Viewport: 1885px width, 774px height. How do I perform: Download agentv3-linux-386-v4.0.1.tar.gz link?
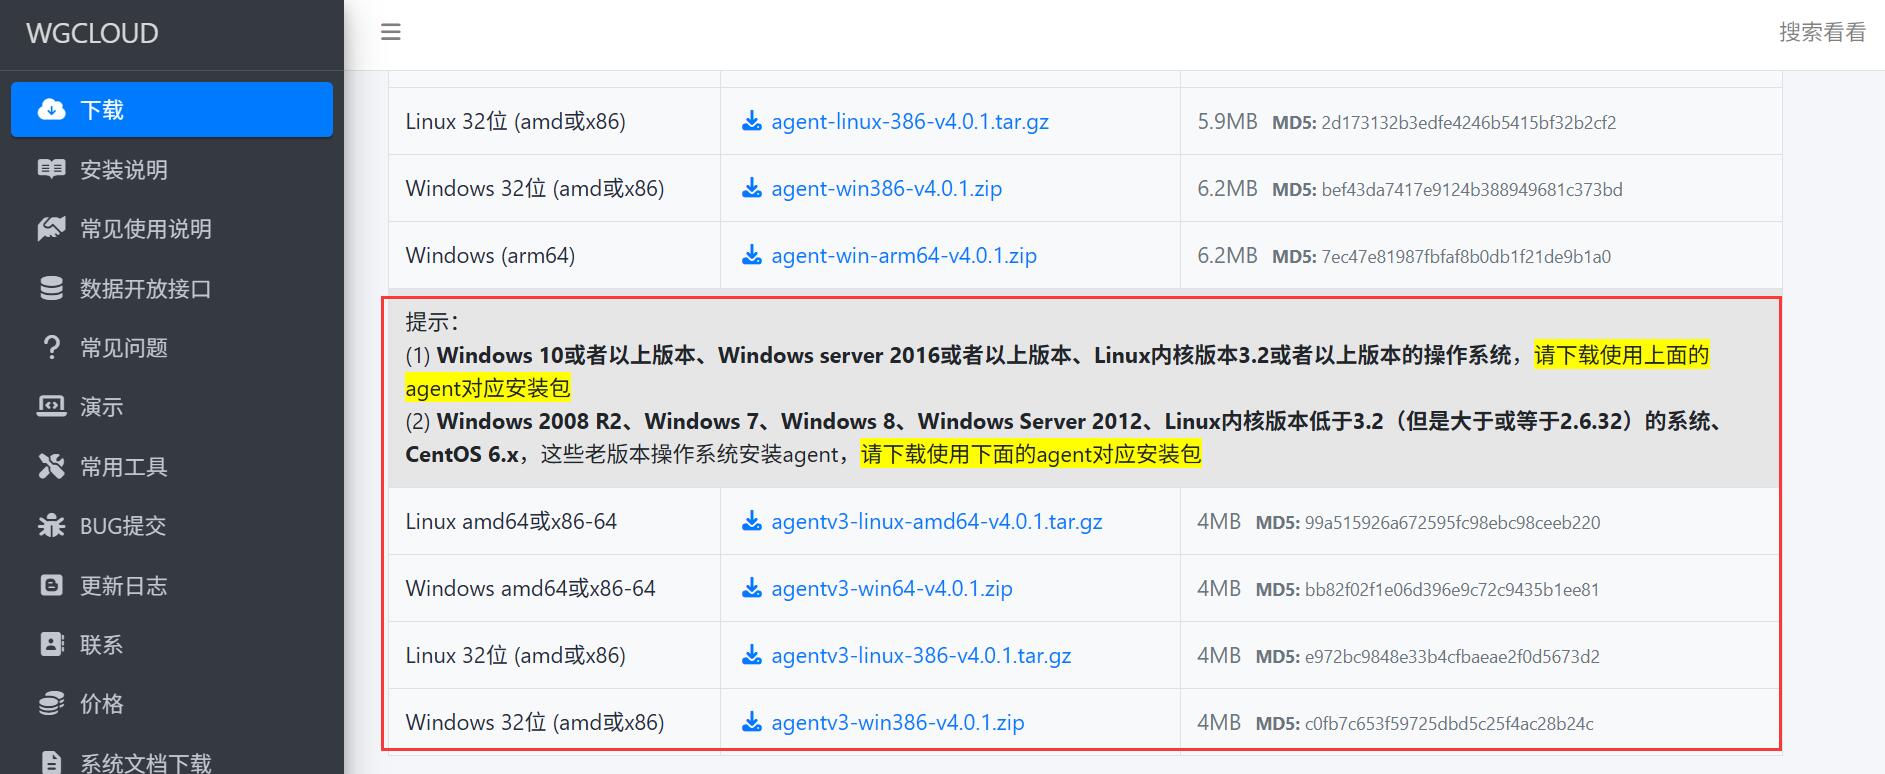coord(921,656)
